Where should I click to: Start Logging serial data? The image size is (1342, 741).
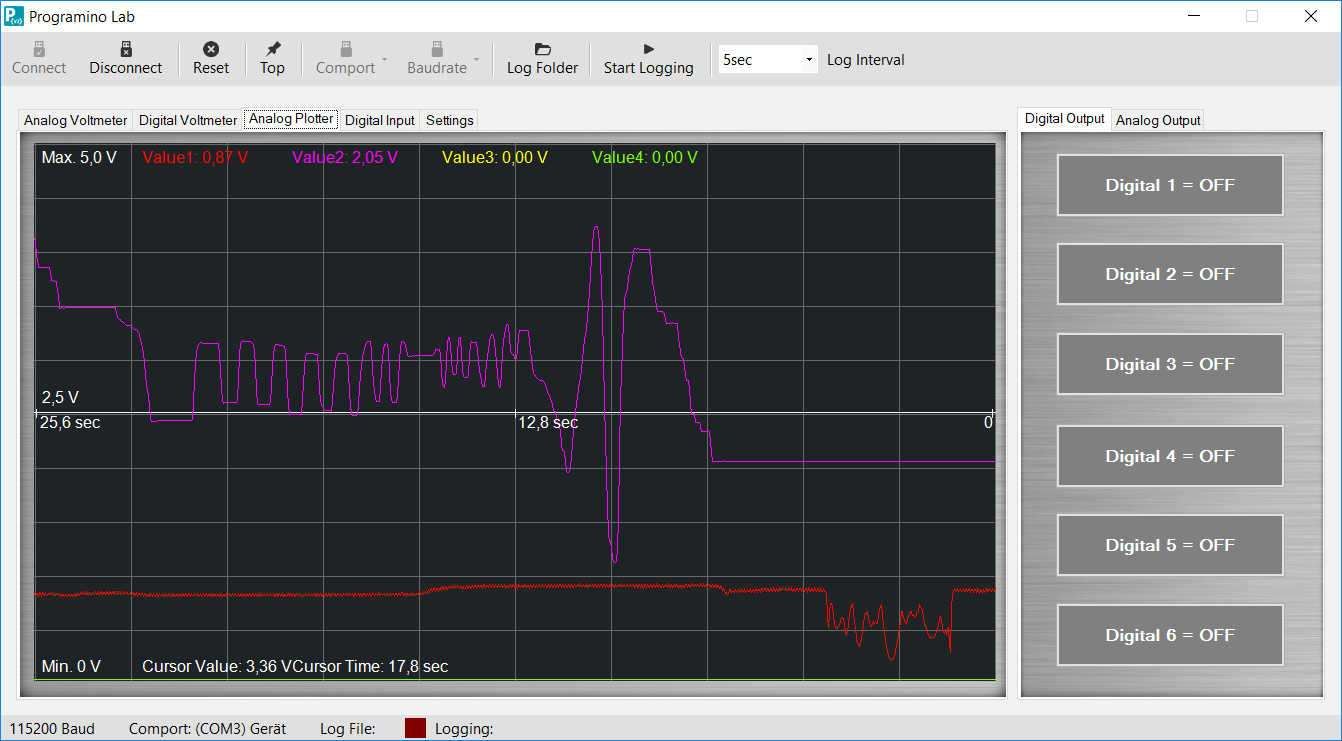[x=648, y=57]
